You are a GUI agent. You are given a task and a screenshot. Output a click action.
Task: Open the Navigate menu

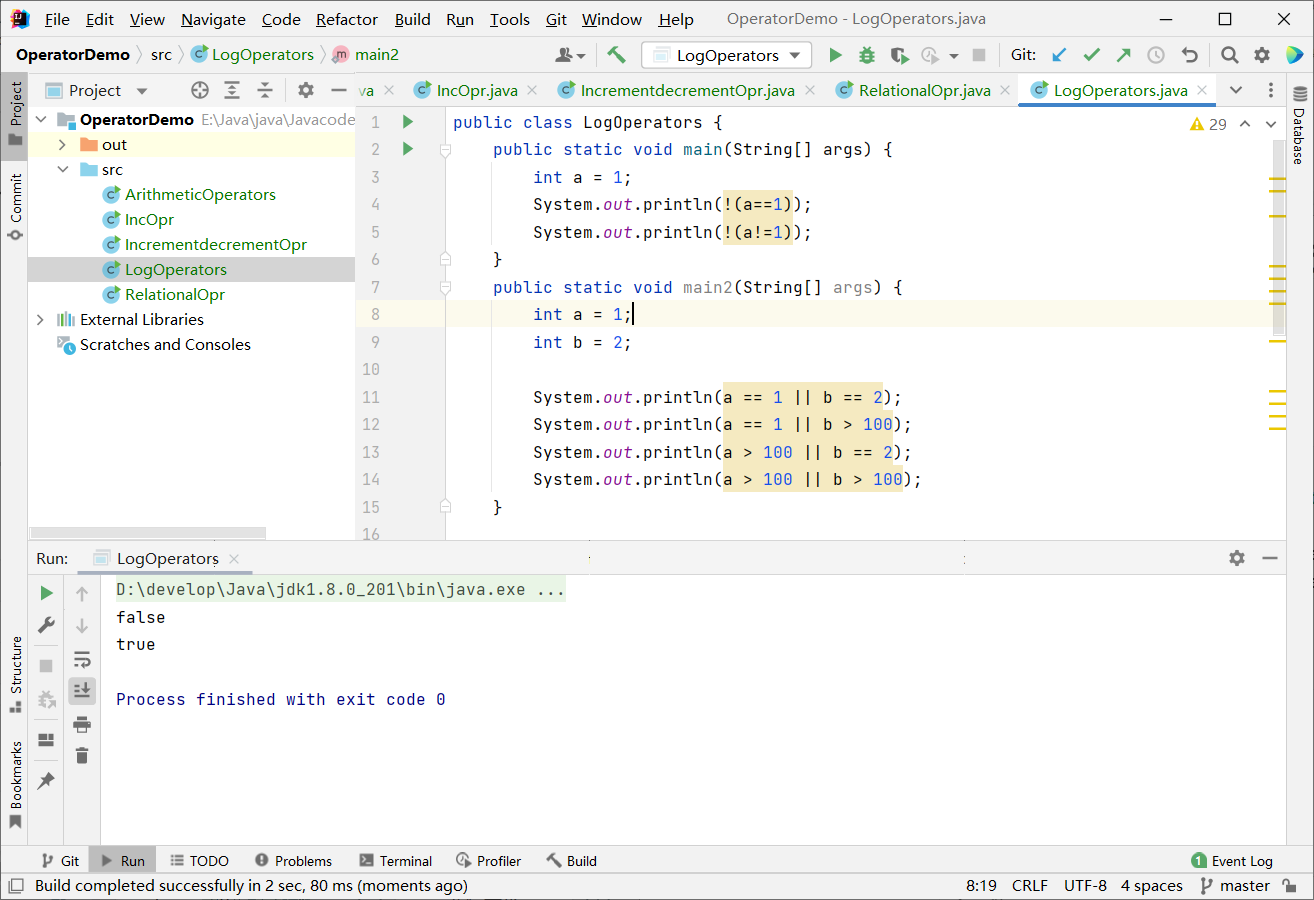pyautogui.click(x=213, y=20)
